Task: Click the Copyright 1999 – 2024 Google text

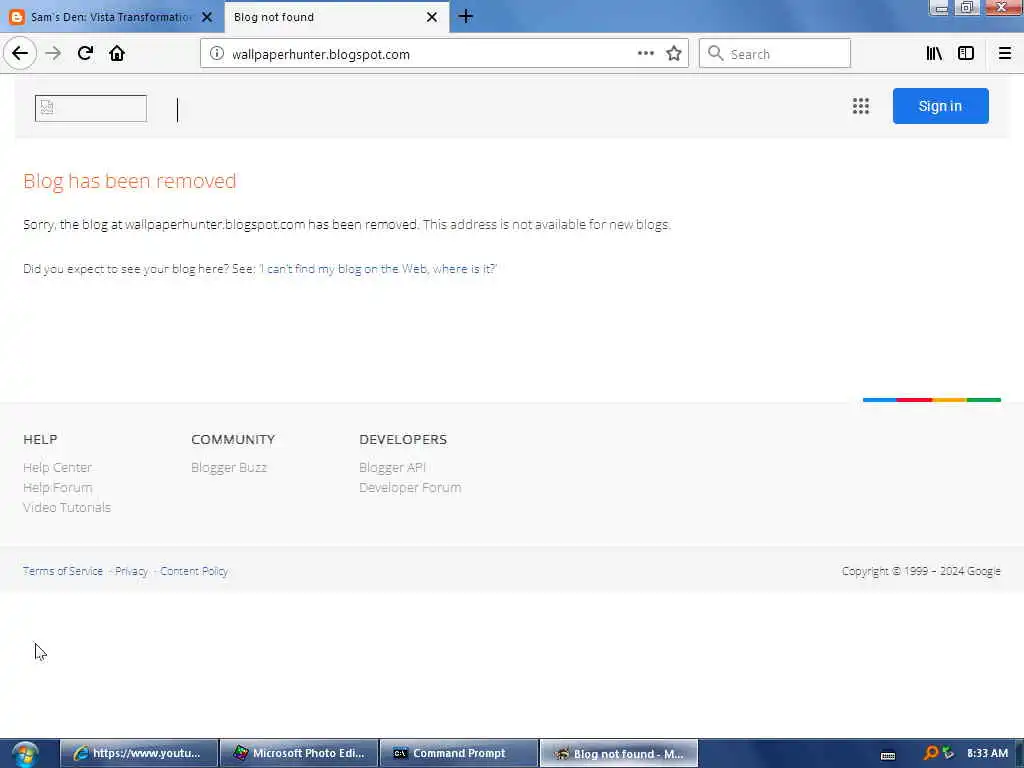Action: [x=921, y=571]
